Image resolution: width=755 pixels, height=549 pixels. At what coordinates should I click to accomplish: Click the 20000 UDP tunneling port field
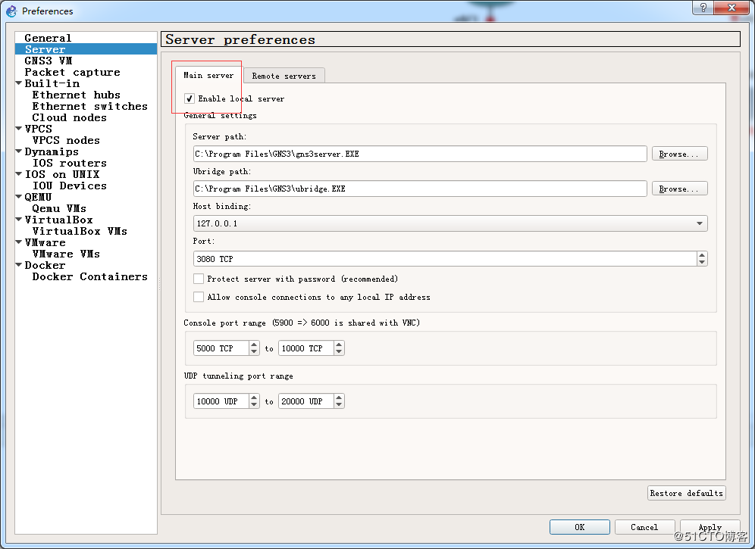(x=306, y=401)
